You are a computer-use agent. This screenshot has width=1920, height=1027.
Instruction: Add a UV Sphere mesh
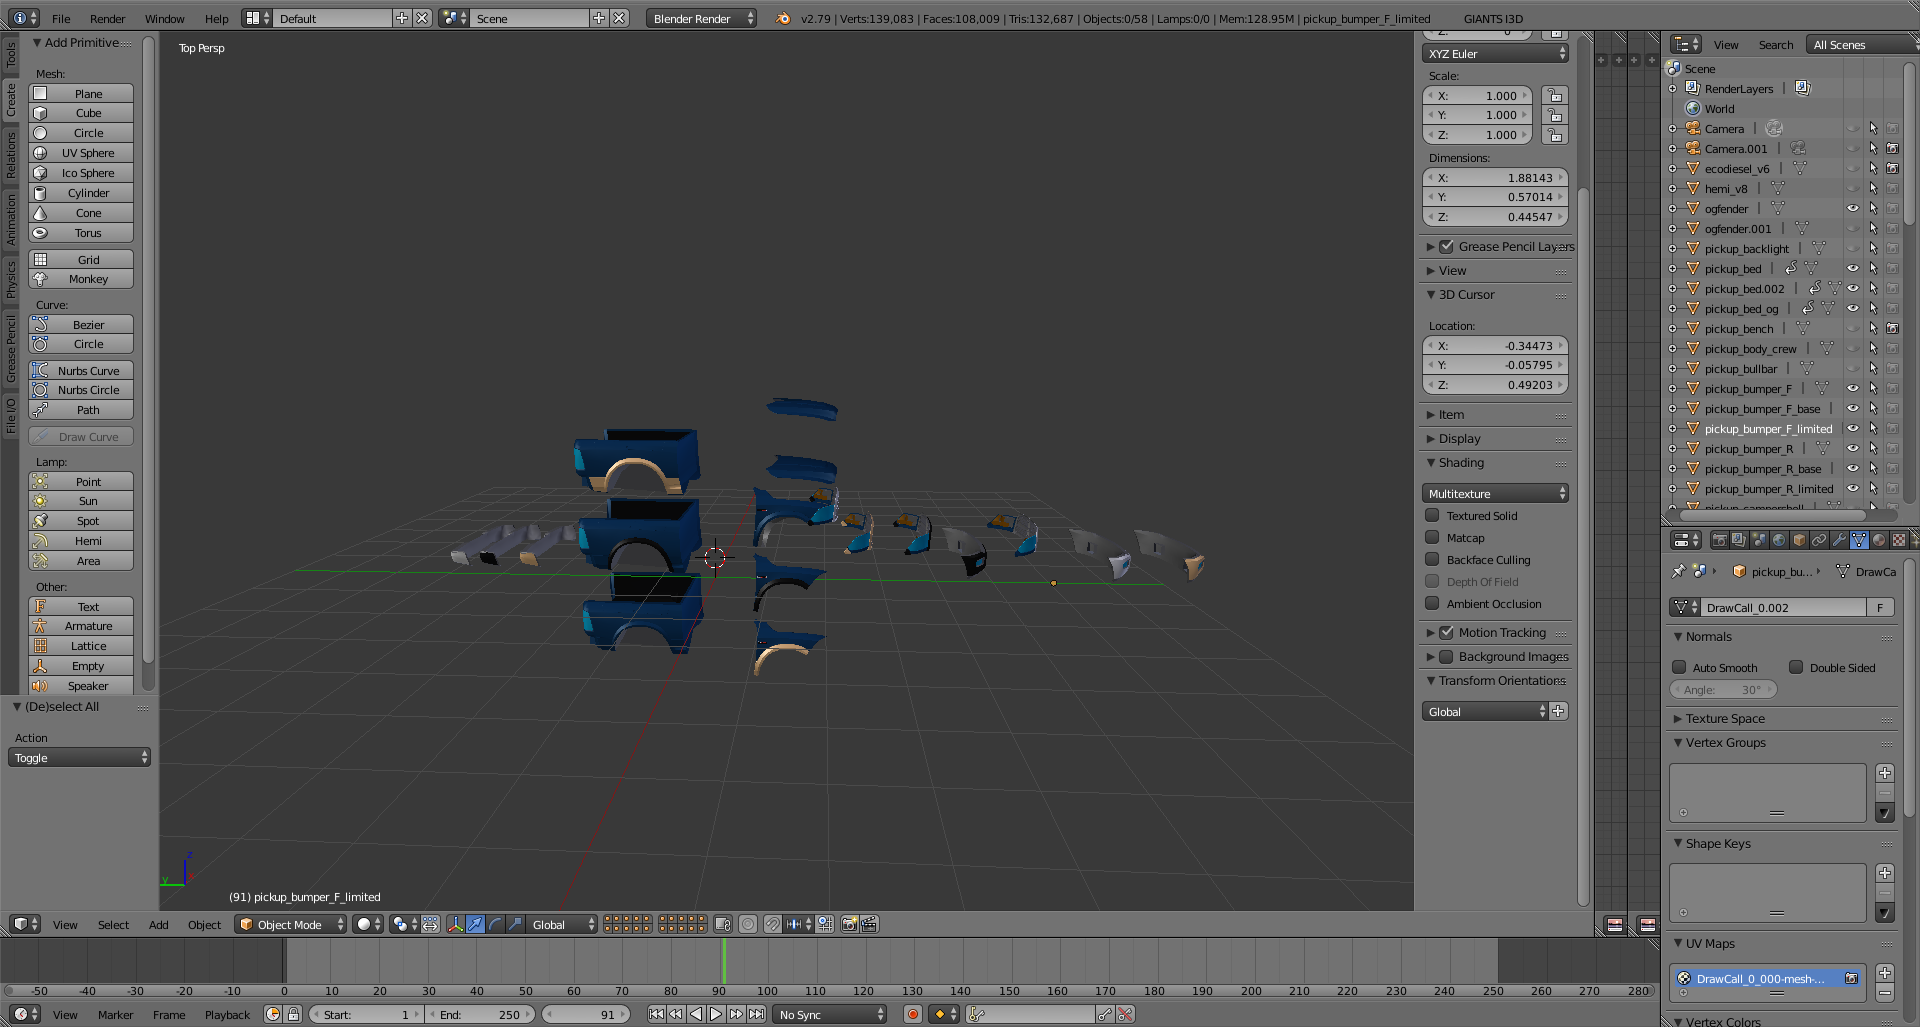(x=81, y=153)
